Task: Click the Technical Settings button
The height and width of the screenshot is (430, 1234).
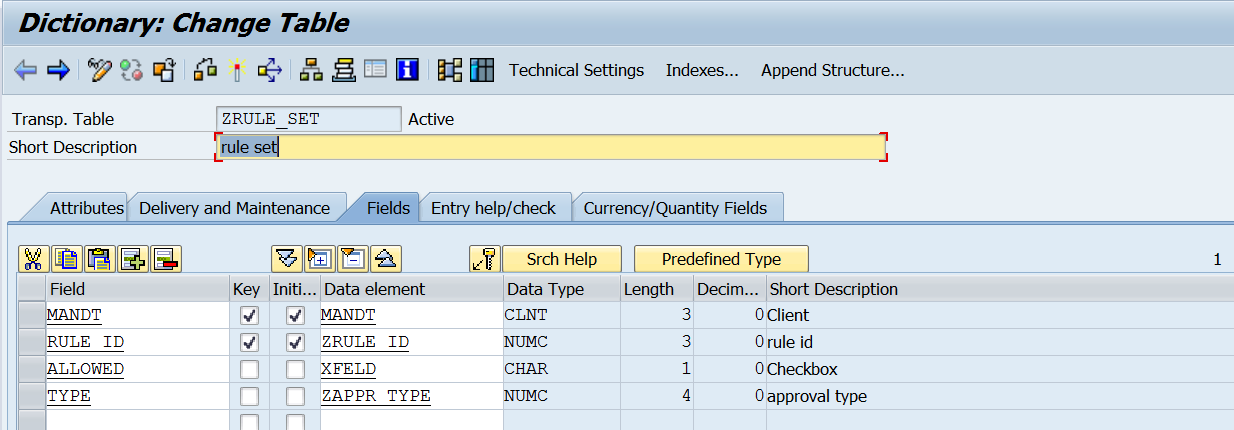Action: [x=576, y=70]
